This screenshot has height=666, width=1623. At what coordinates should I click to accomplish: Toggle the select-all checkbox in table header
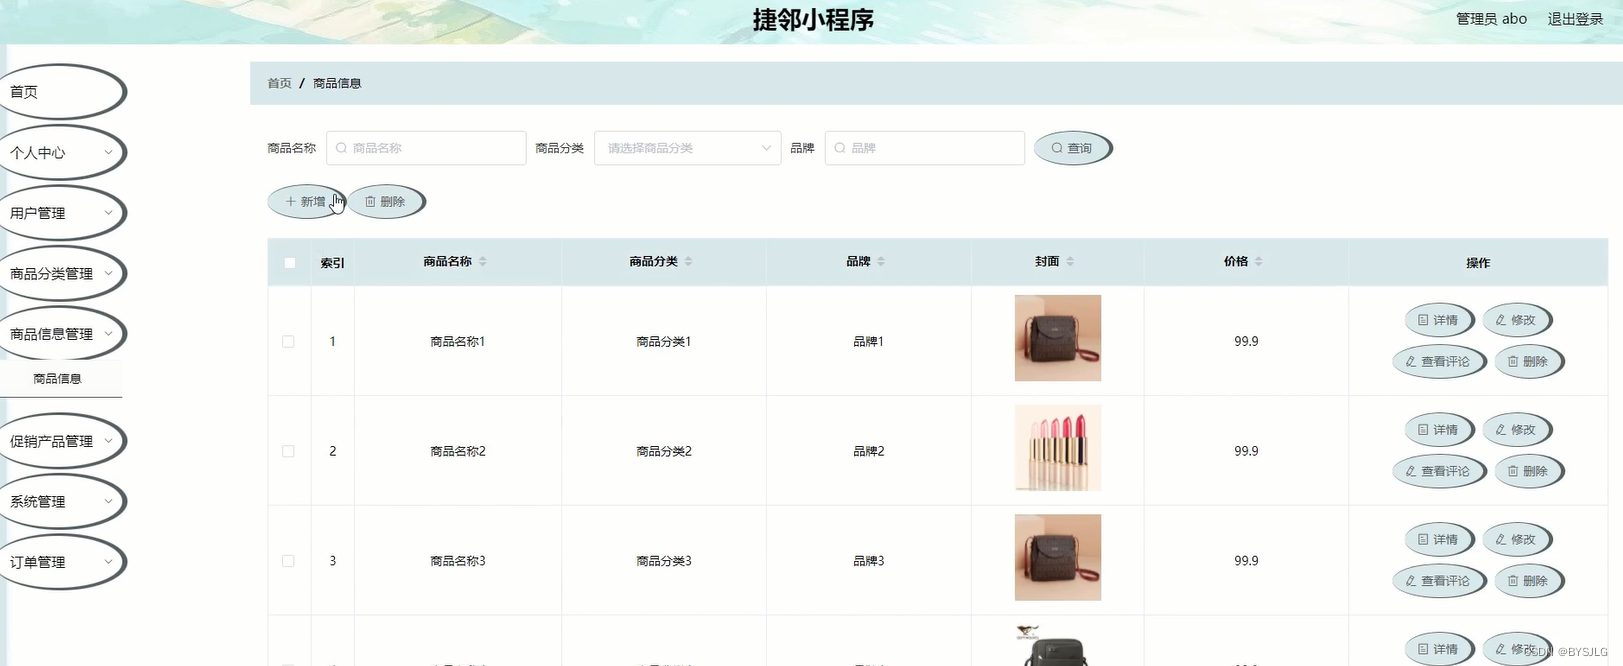coord(290,263)
